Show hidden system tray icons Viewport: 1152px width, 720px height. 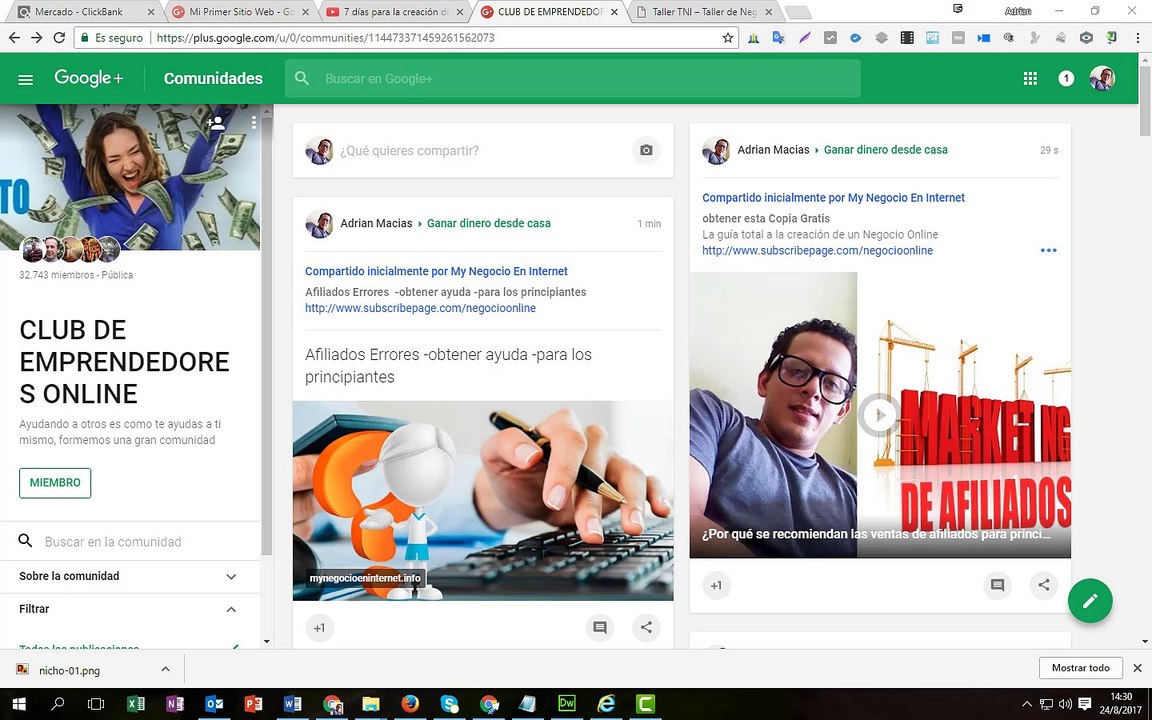click(x=1027, y=705)
